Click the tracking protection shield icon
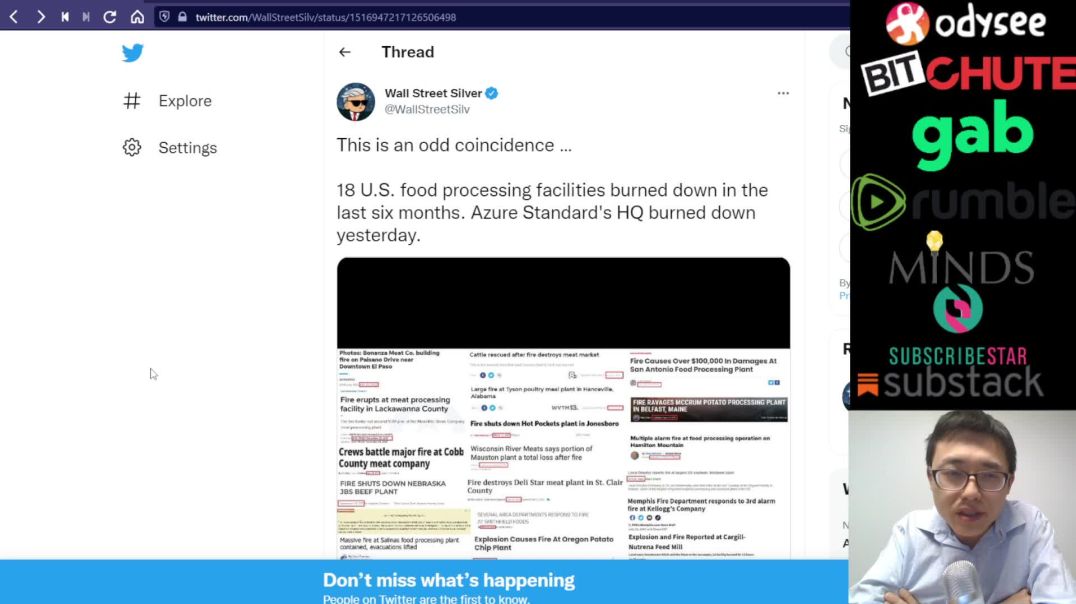The image size is (1076, 604). (165, 16)
